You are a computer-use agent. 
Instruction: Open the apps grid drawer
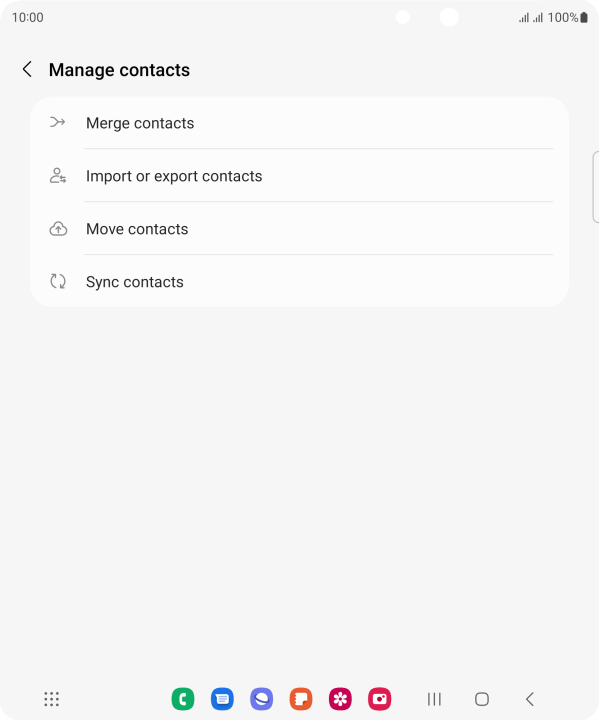(x=51, y=699)
